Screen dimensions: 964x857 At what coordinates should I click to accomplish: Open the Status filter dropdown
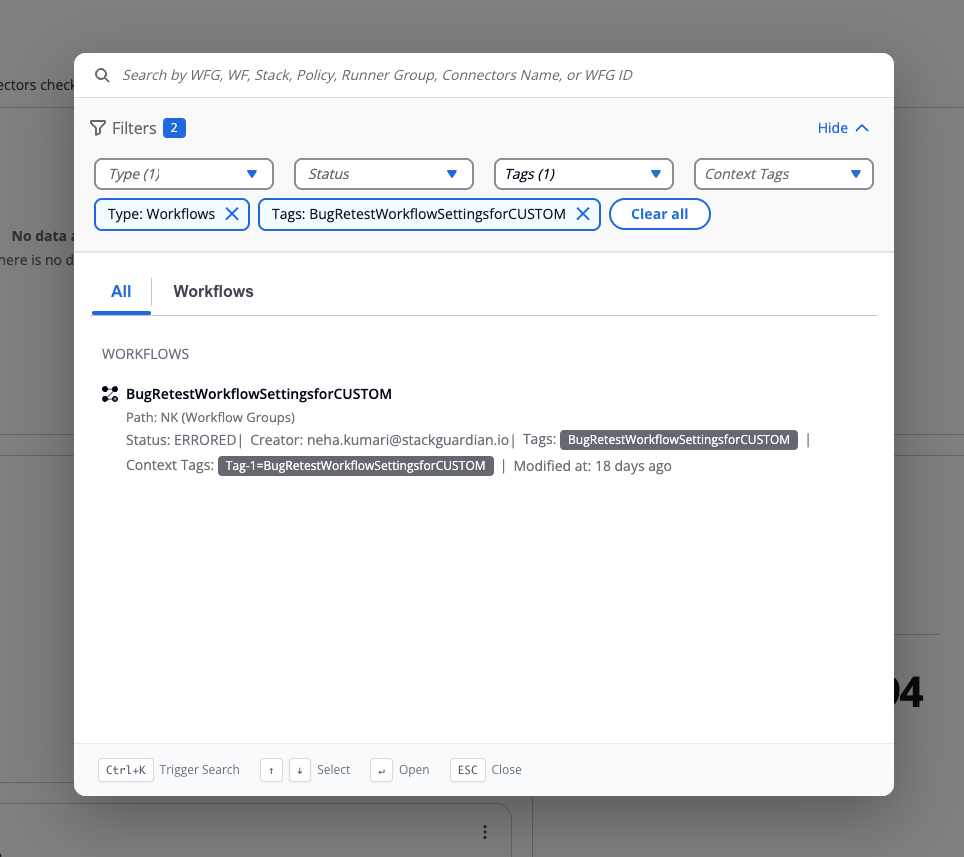pyautogui.click(x=384, y=174)
